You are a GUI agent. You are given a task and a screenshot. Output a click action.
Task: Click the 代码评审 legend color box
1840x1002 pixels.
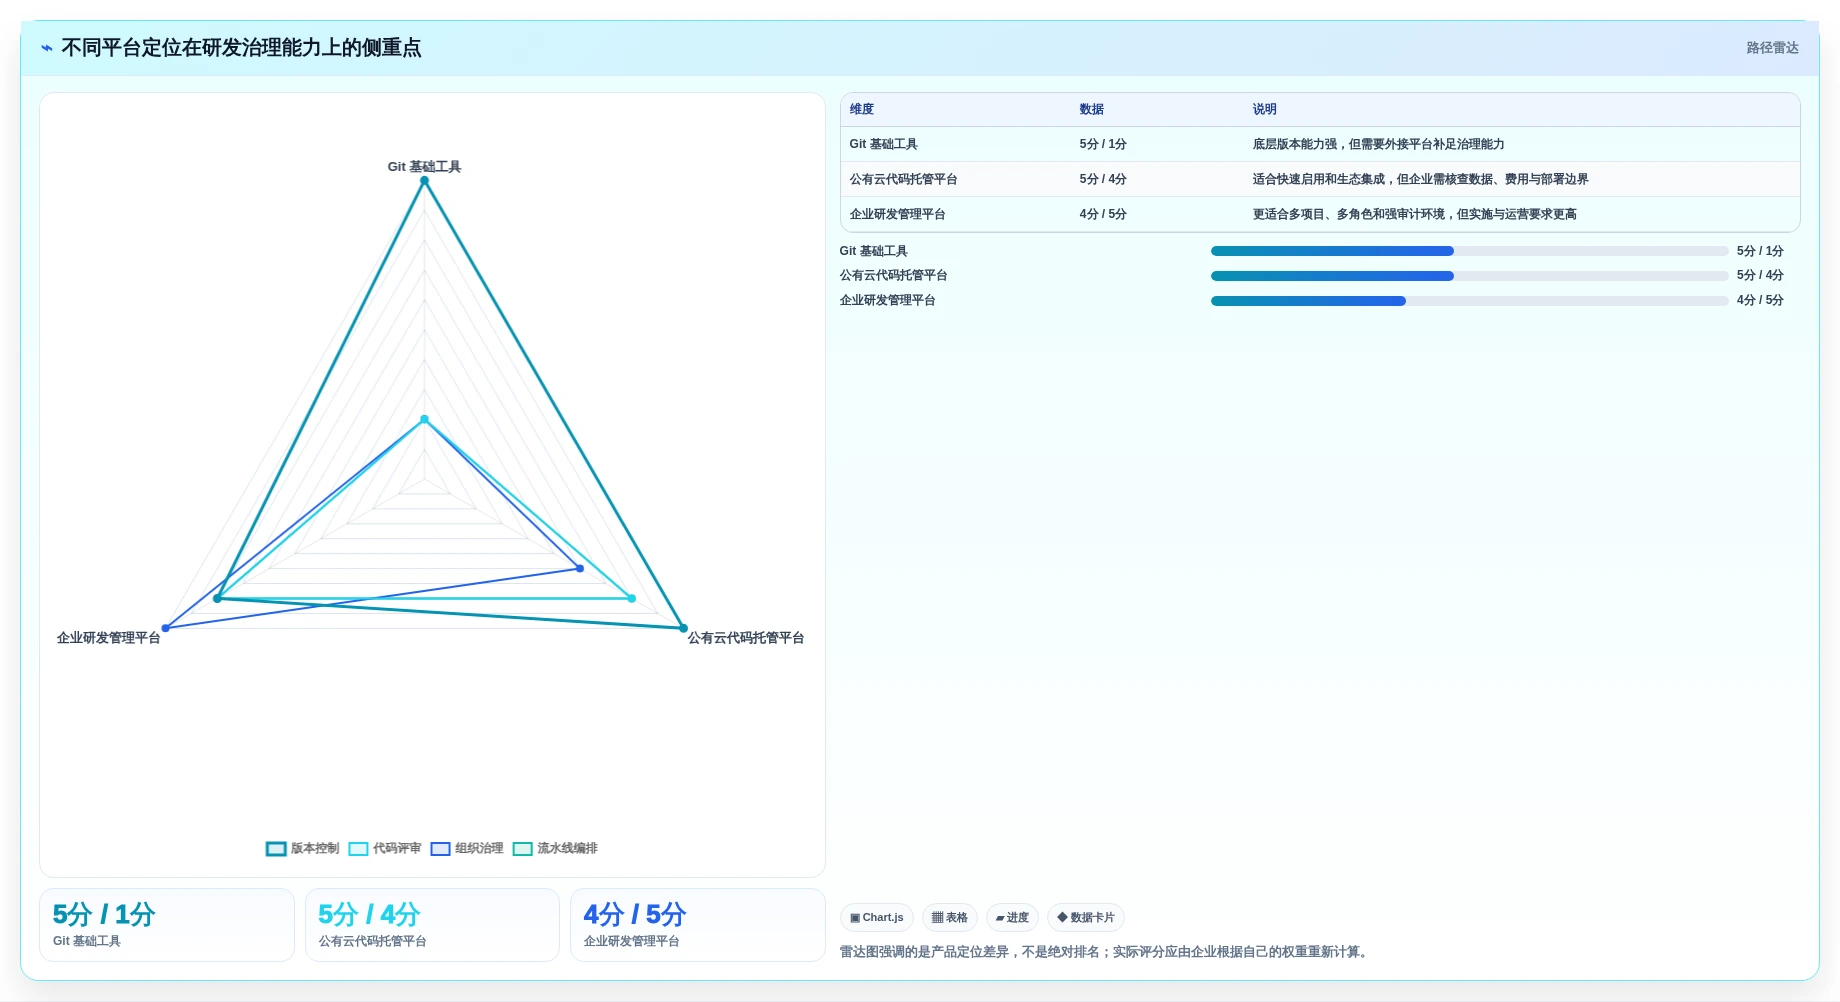click(x=358, y=849)
